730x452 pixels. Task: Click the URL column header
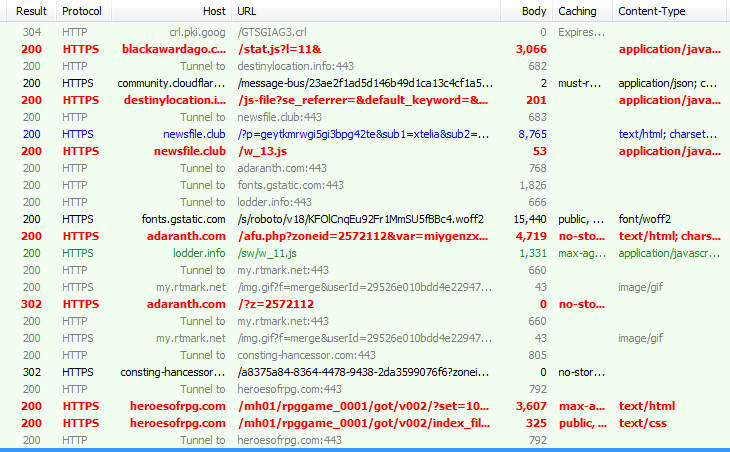click(365, 11)
